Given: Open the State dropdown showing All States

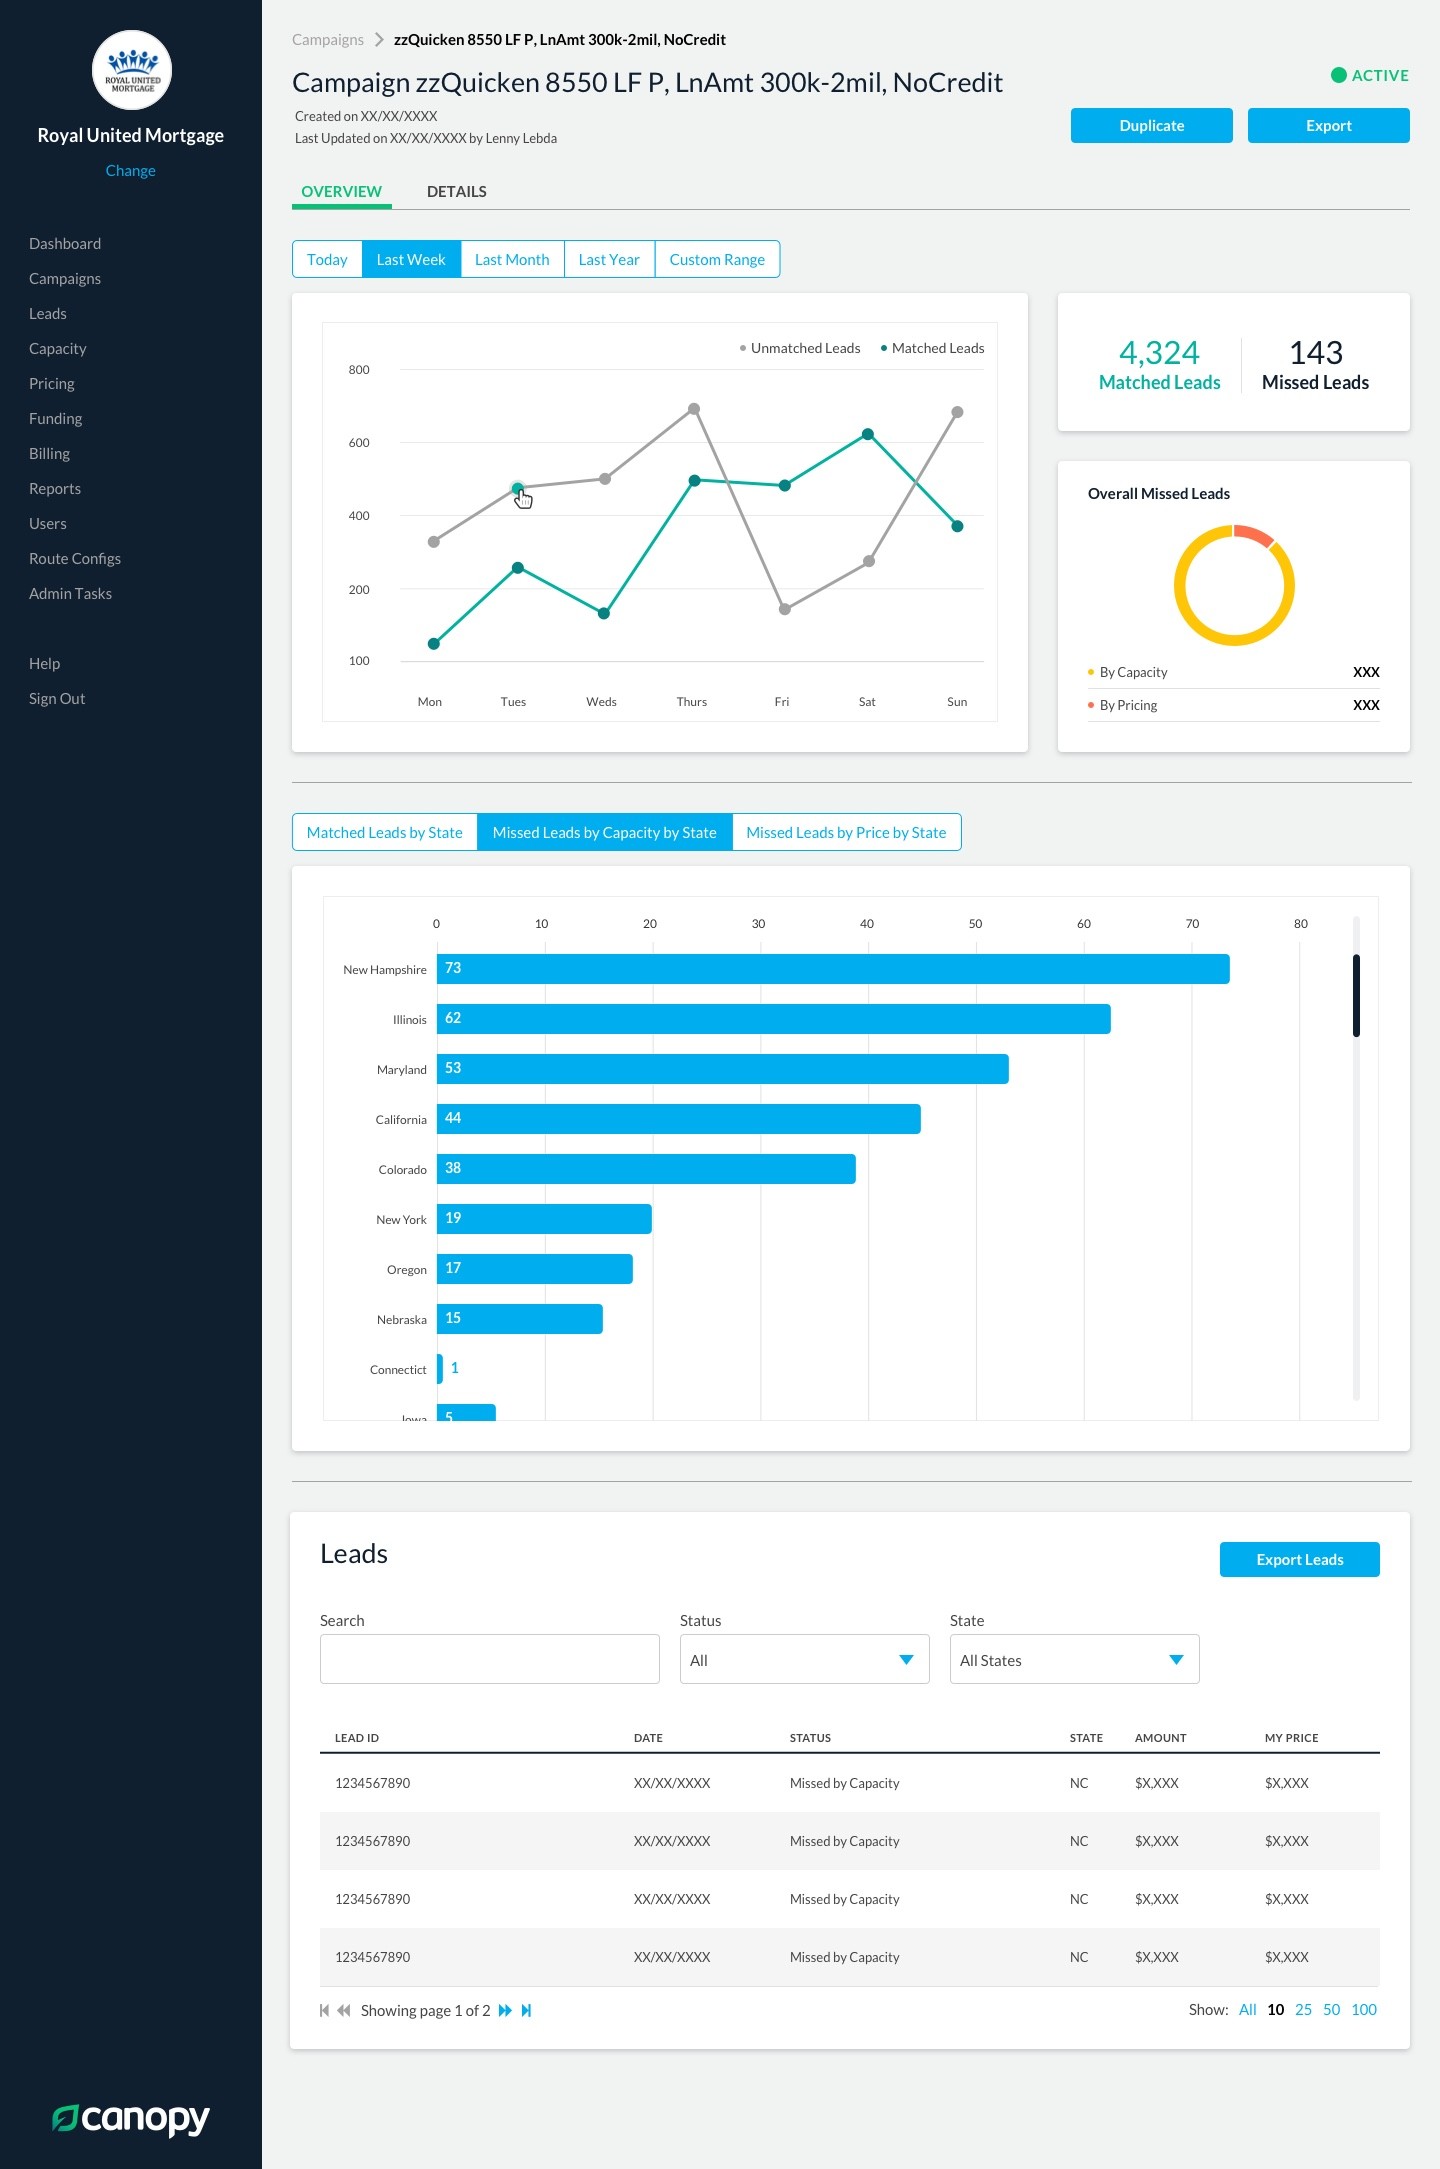Looking at the screenshot, I should click(1074, 1659).
